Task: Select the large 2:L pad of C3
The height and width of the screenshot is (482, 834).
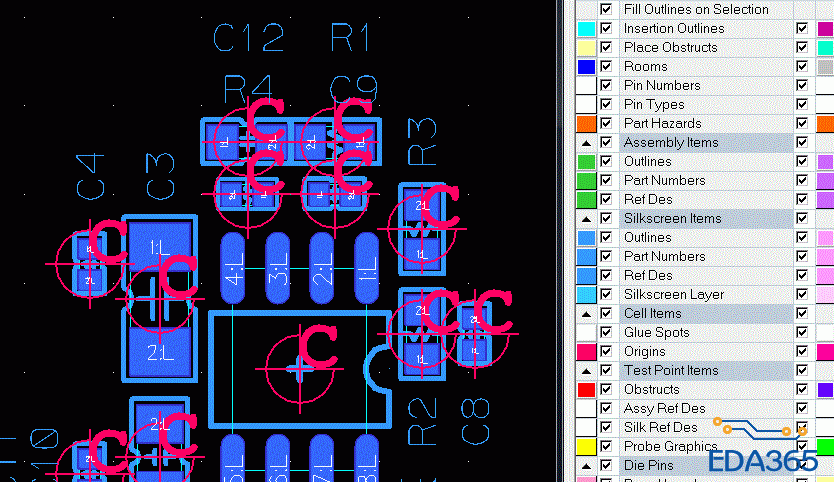Action: pos(160,352)
